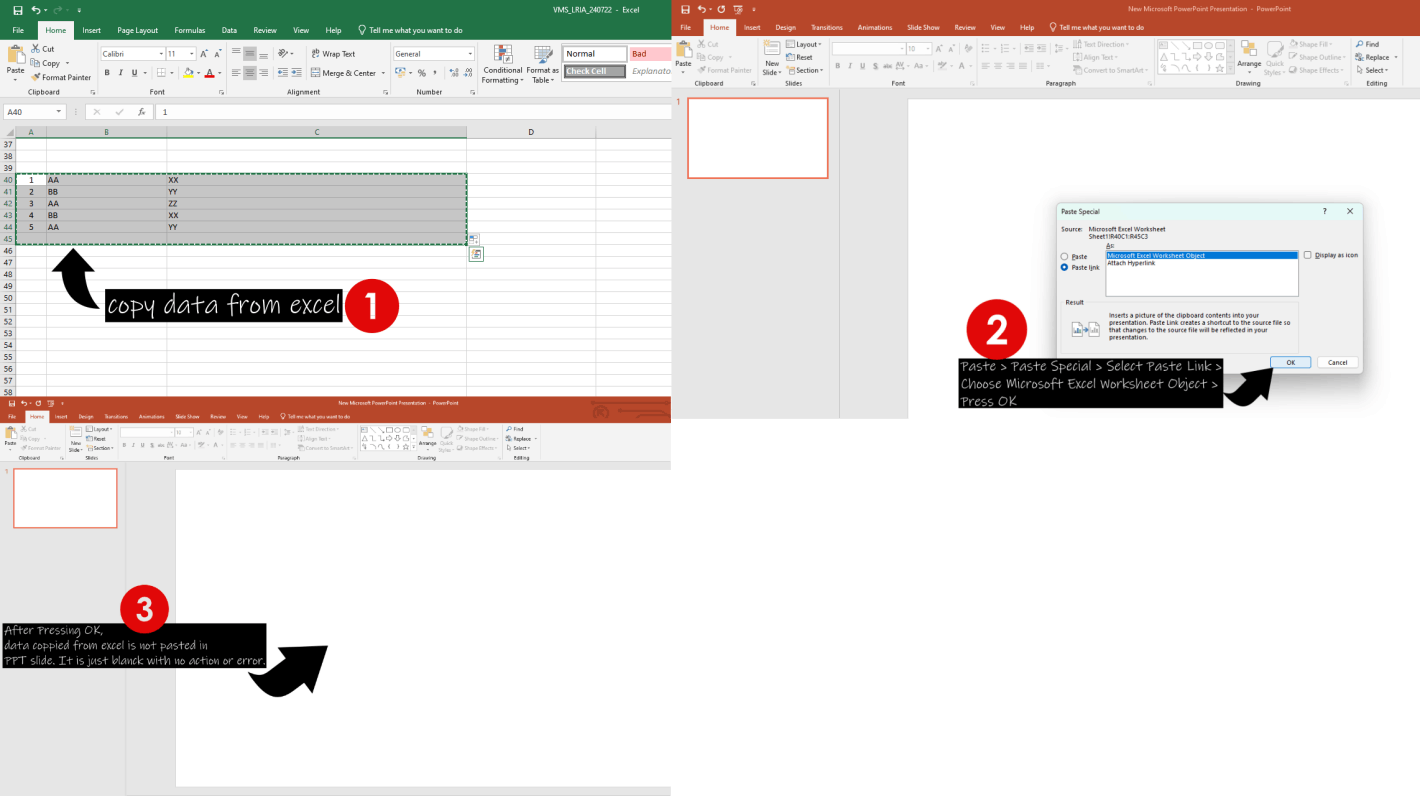The image size is (1420, 796).
Task: Toggle Center alignment in Excel
Action: 250,73
